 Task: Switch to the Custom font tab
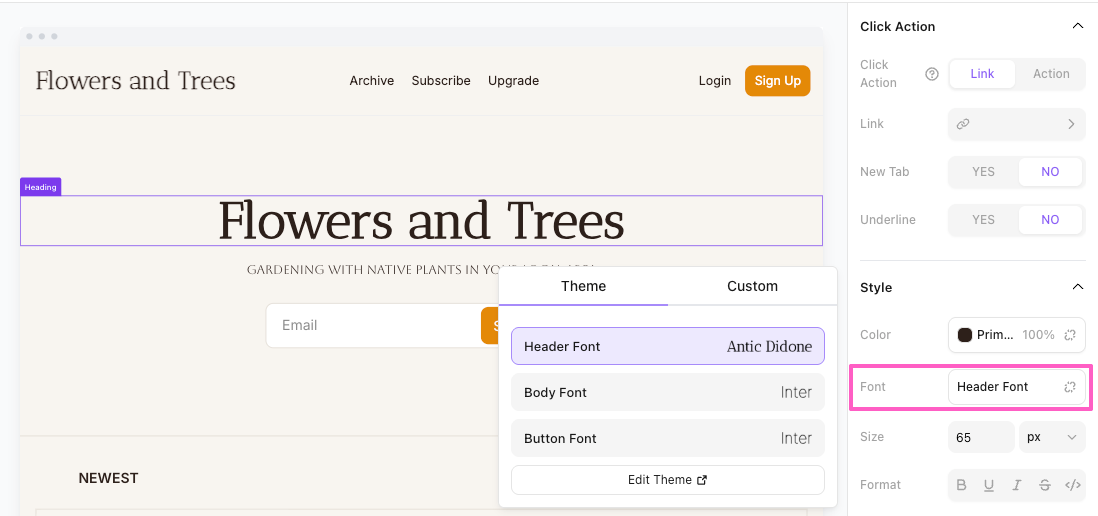[x=752, y=286]
